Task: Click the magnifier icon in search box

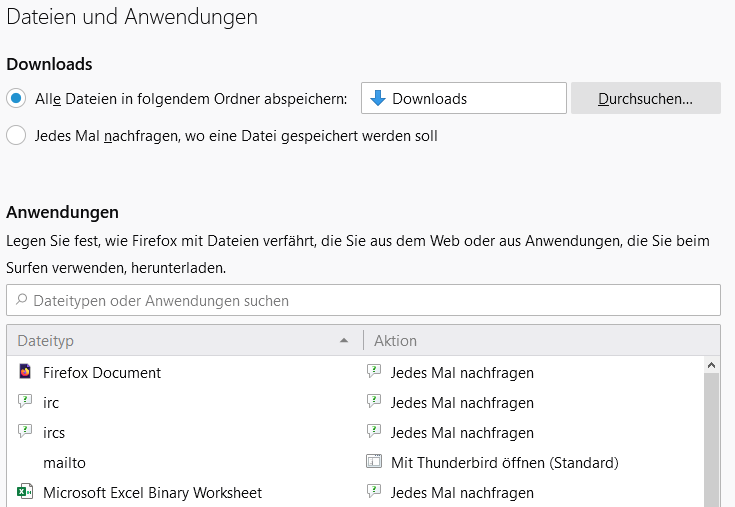Action: (21, 299)
